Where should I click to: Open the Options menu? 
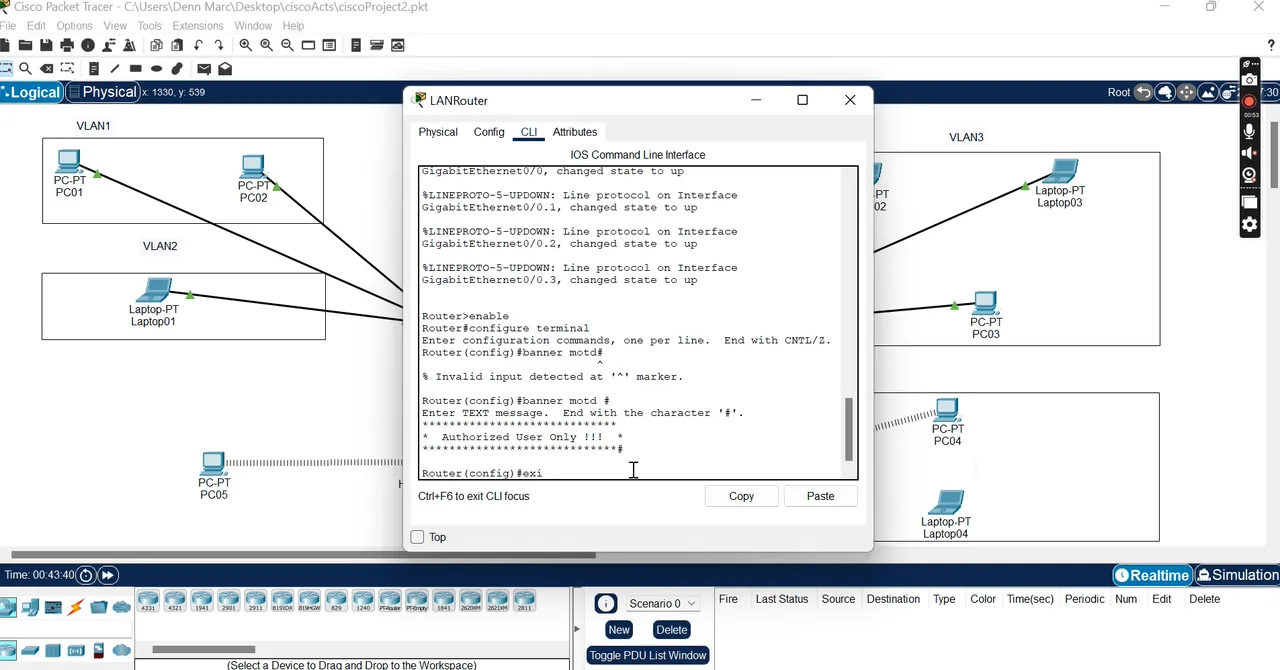[x=74, y=25]
